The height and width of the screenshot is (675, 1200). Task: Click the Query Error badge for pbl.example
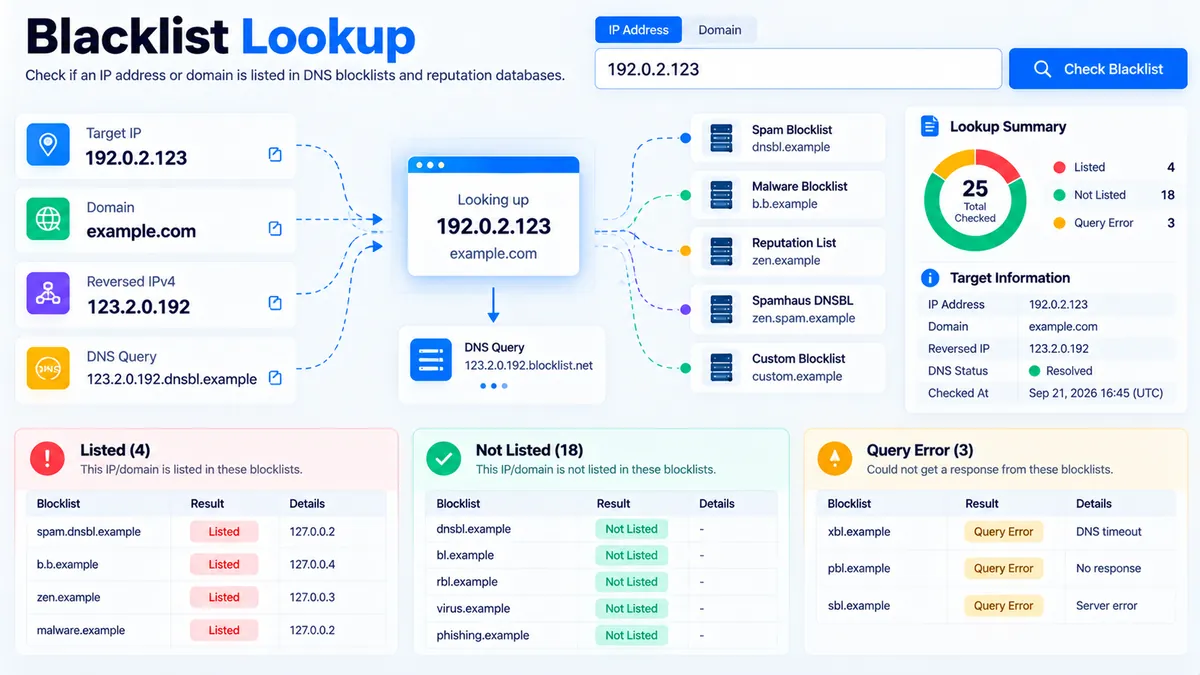1003,568
